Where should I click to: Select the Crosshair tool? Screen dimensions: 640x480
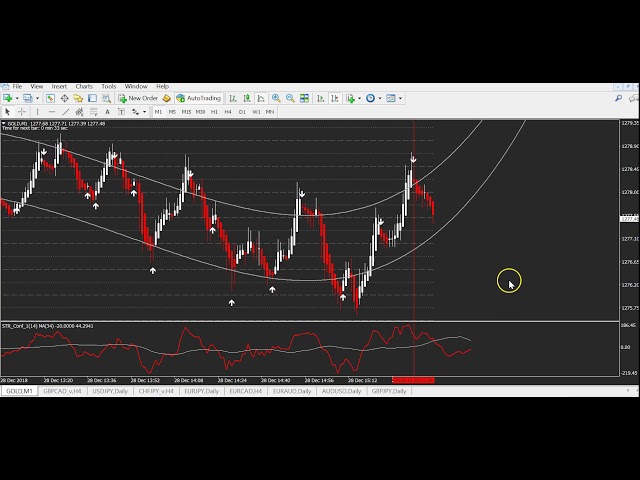(22, 112)
